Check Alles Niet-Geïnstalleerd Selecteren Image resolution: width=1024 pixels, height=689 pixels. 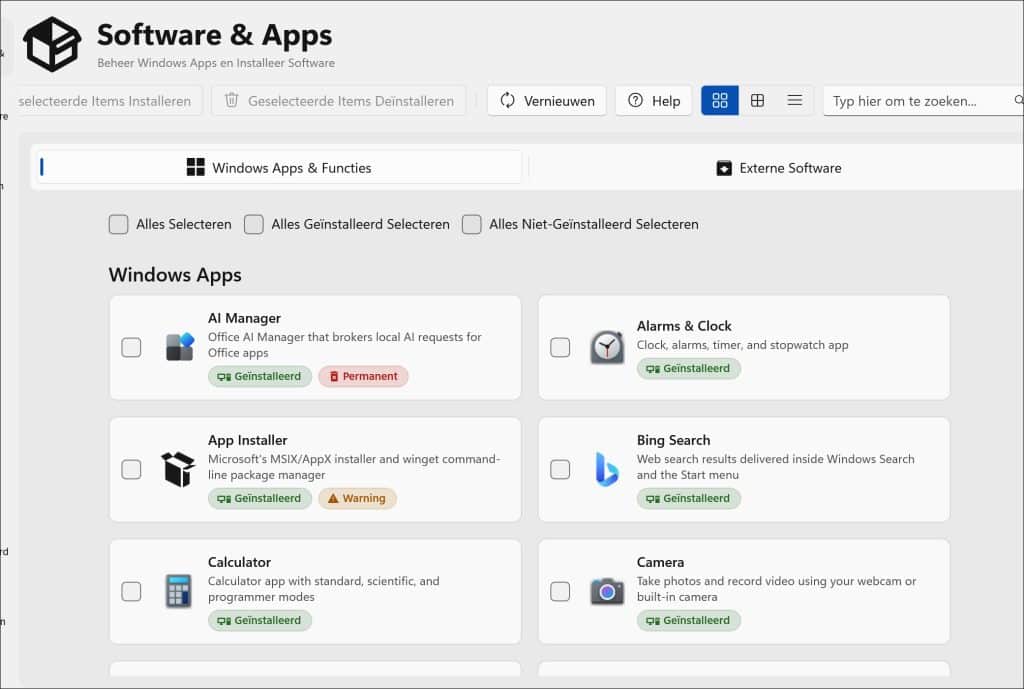tap(472, 224)
